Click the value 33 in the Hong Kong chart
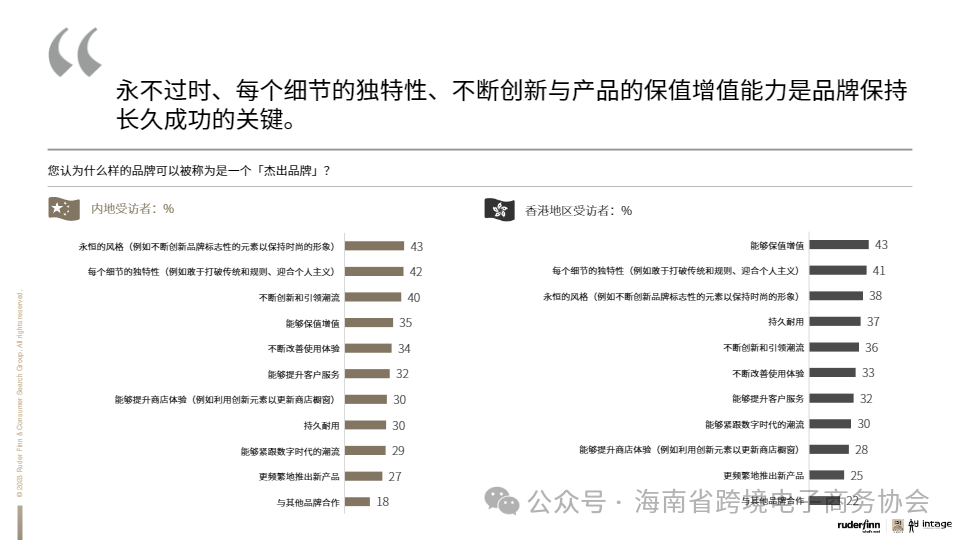960x540 pixels. click(x=868, y=373)
